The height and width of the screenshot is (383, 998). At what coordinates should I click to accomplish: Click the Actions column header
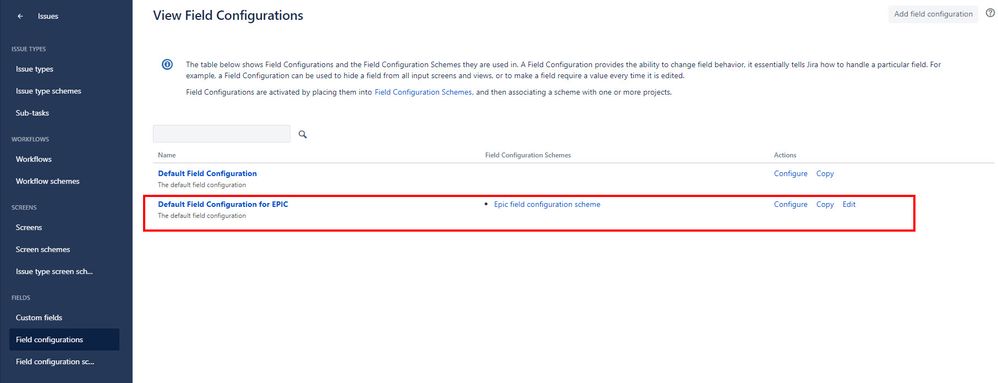tap(785, 155)
